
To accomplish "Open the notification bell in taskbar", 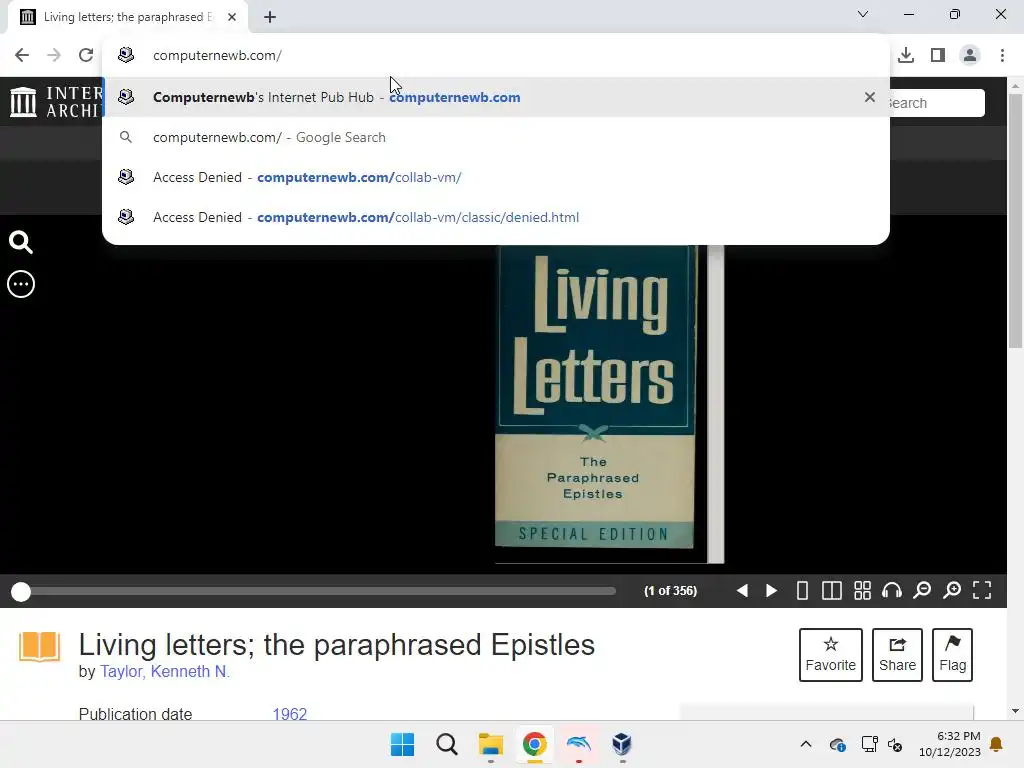I will [x=997, y=744].
